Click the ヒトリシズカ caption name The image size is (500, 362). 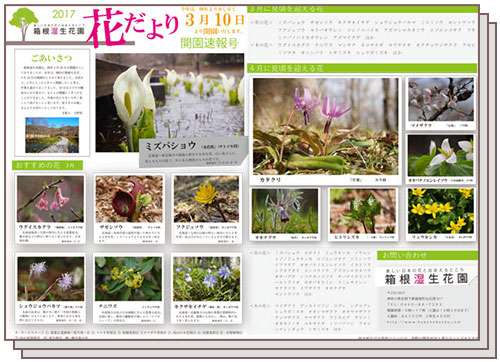pos(347,237)
